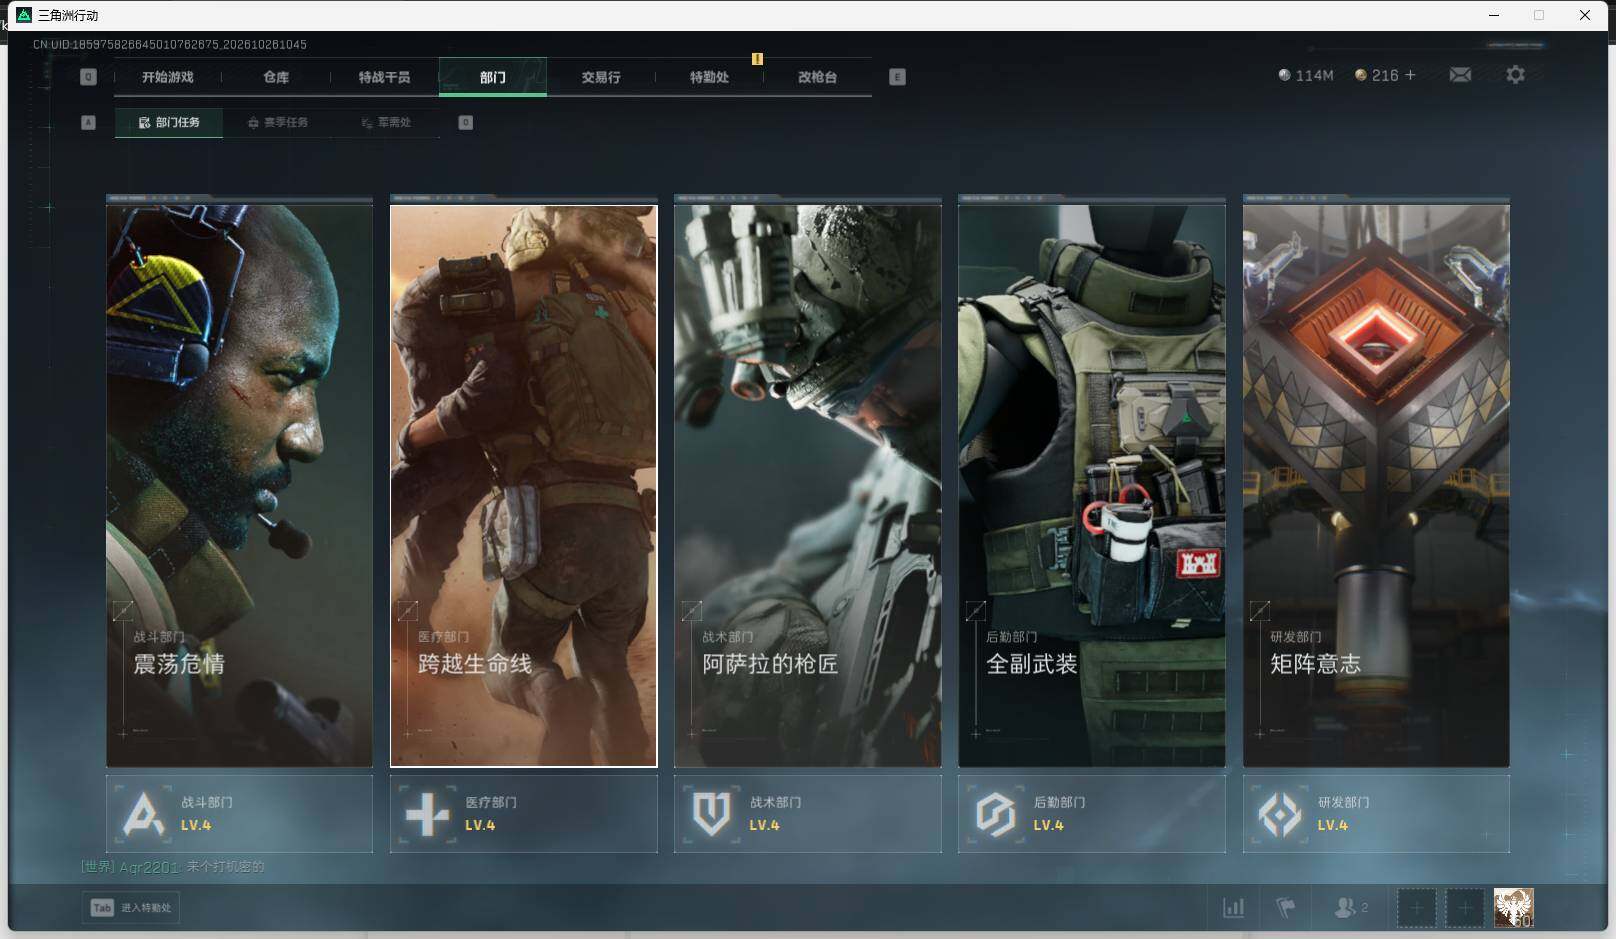Viewport: 1616px width, 939px height.
Task: Click the D key hint after the sub-tabs
Action: click(465, 122)
